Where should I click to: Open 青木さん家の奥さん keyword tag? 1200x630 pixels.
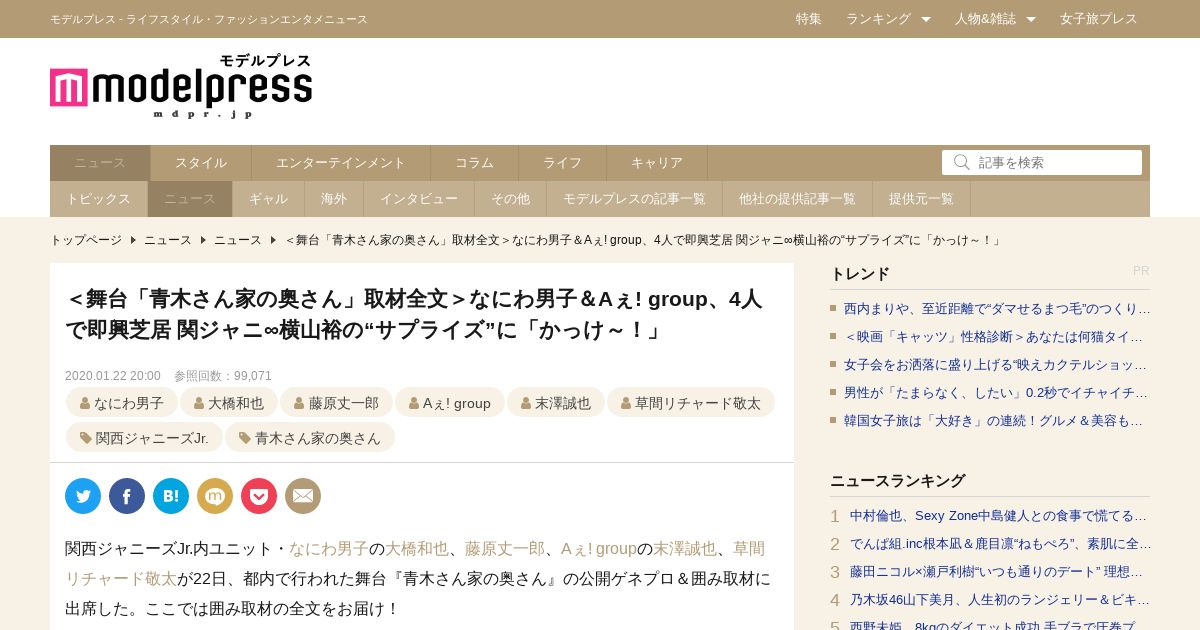[x=310, y=438]
